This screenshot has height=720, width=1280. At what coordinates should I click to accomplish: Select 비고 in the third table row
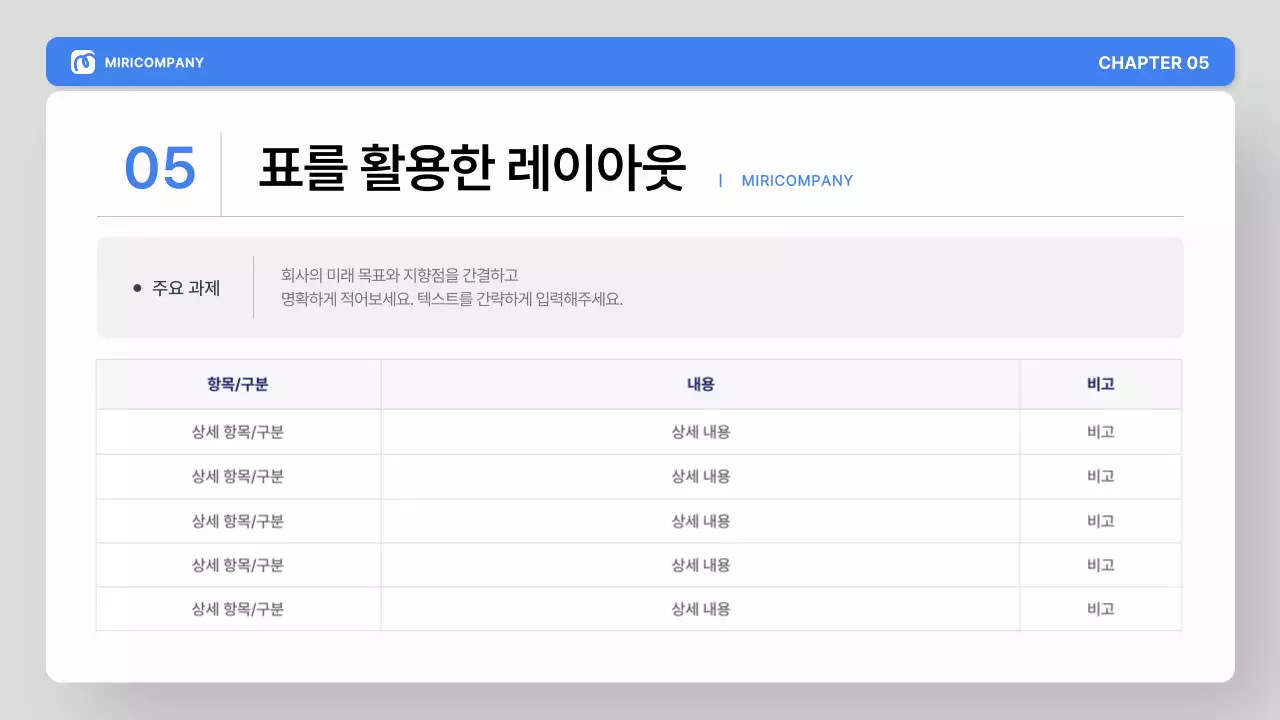click(1101, 520)
